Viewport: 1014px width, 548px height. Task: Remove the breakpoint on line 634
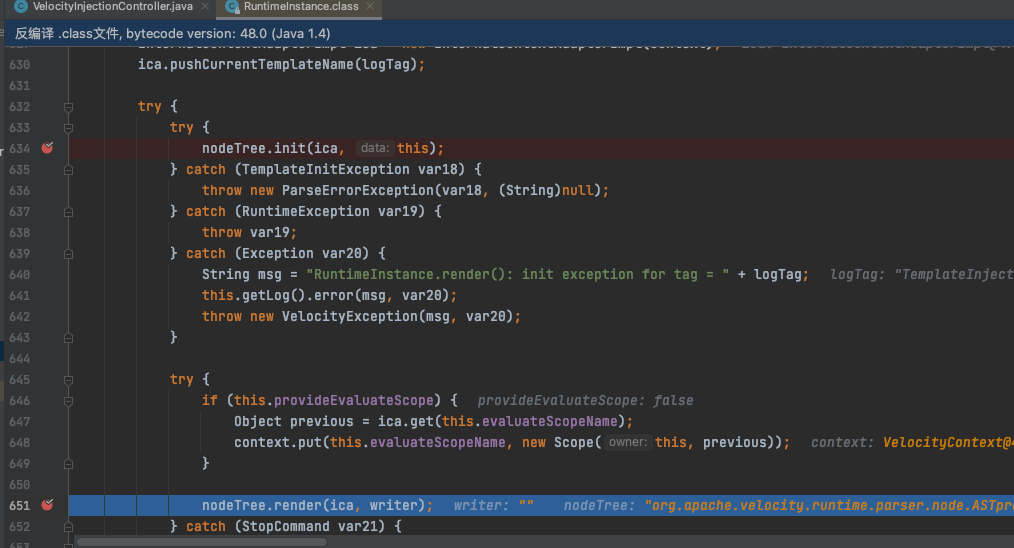[x=47, y=148]
